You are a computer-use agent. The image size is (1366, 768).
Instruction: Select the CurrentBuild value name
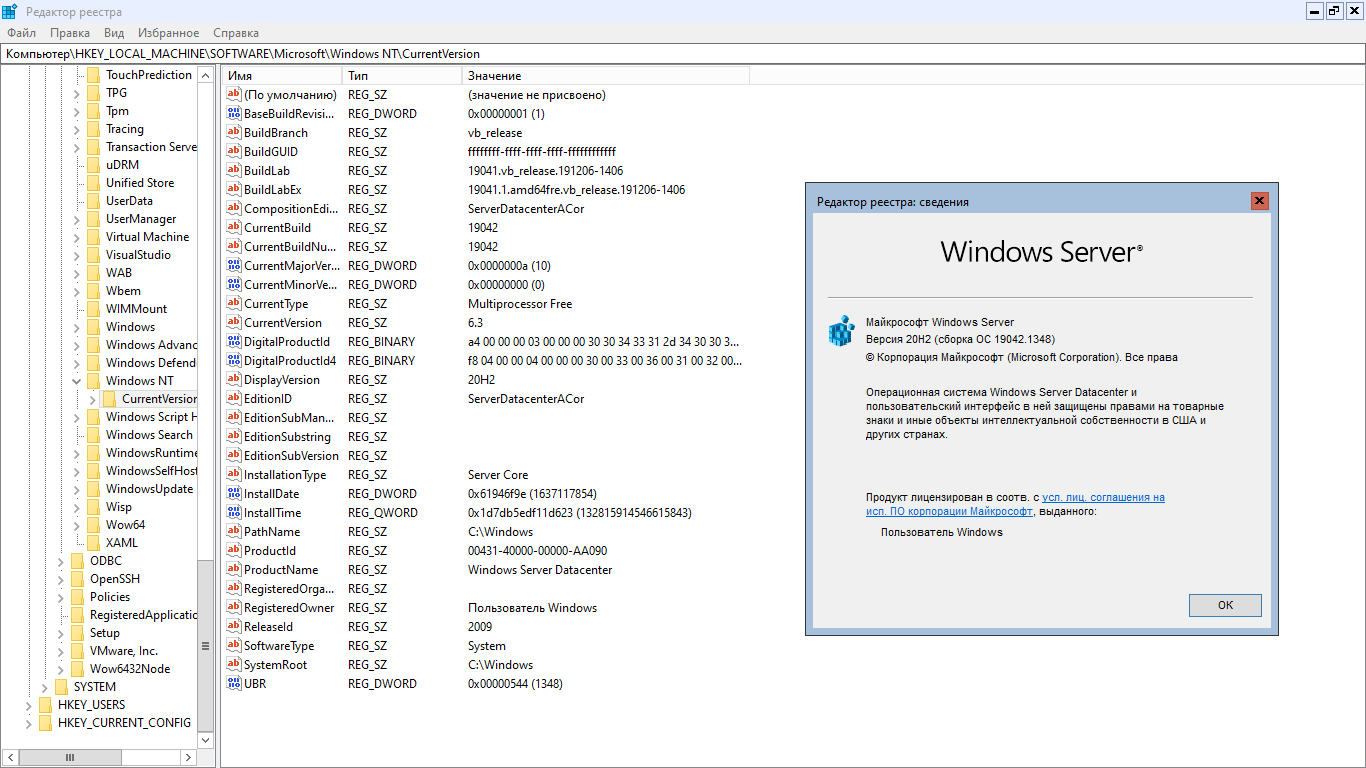tap(277, 228)
